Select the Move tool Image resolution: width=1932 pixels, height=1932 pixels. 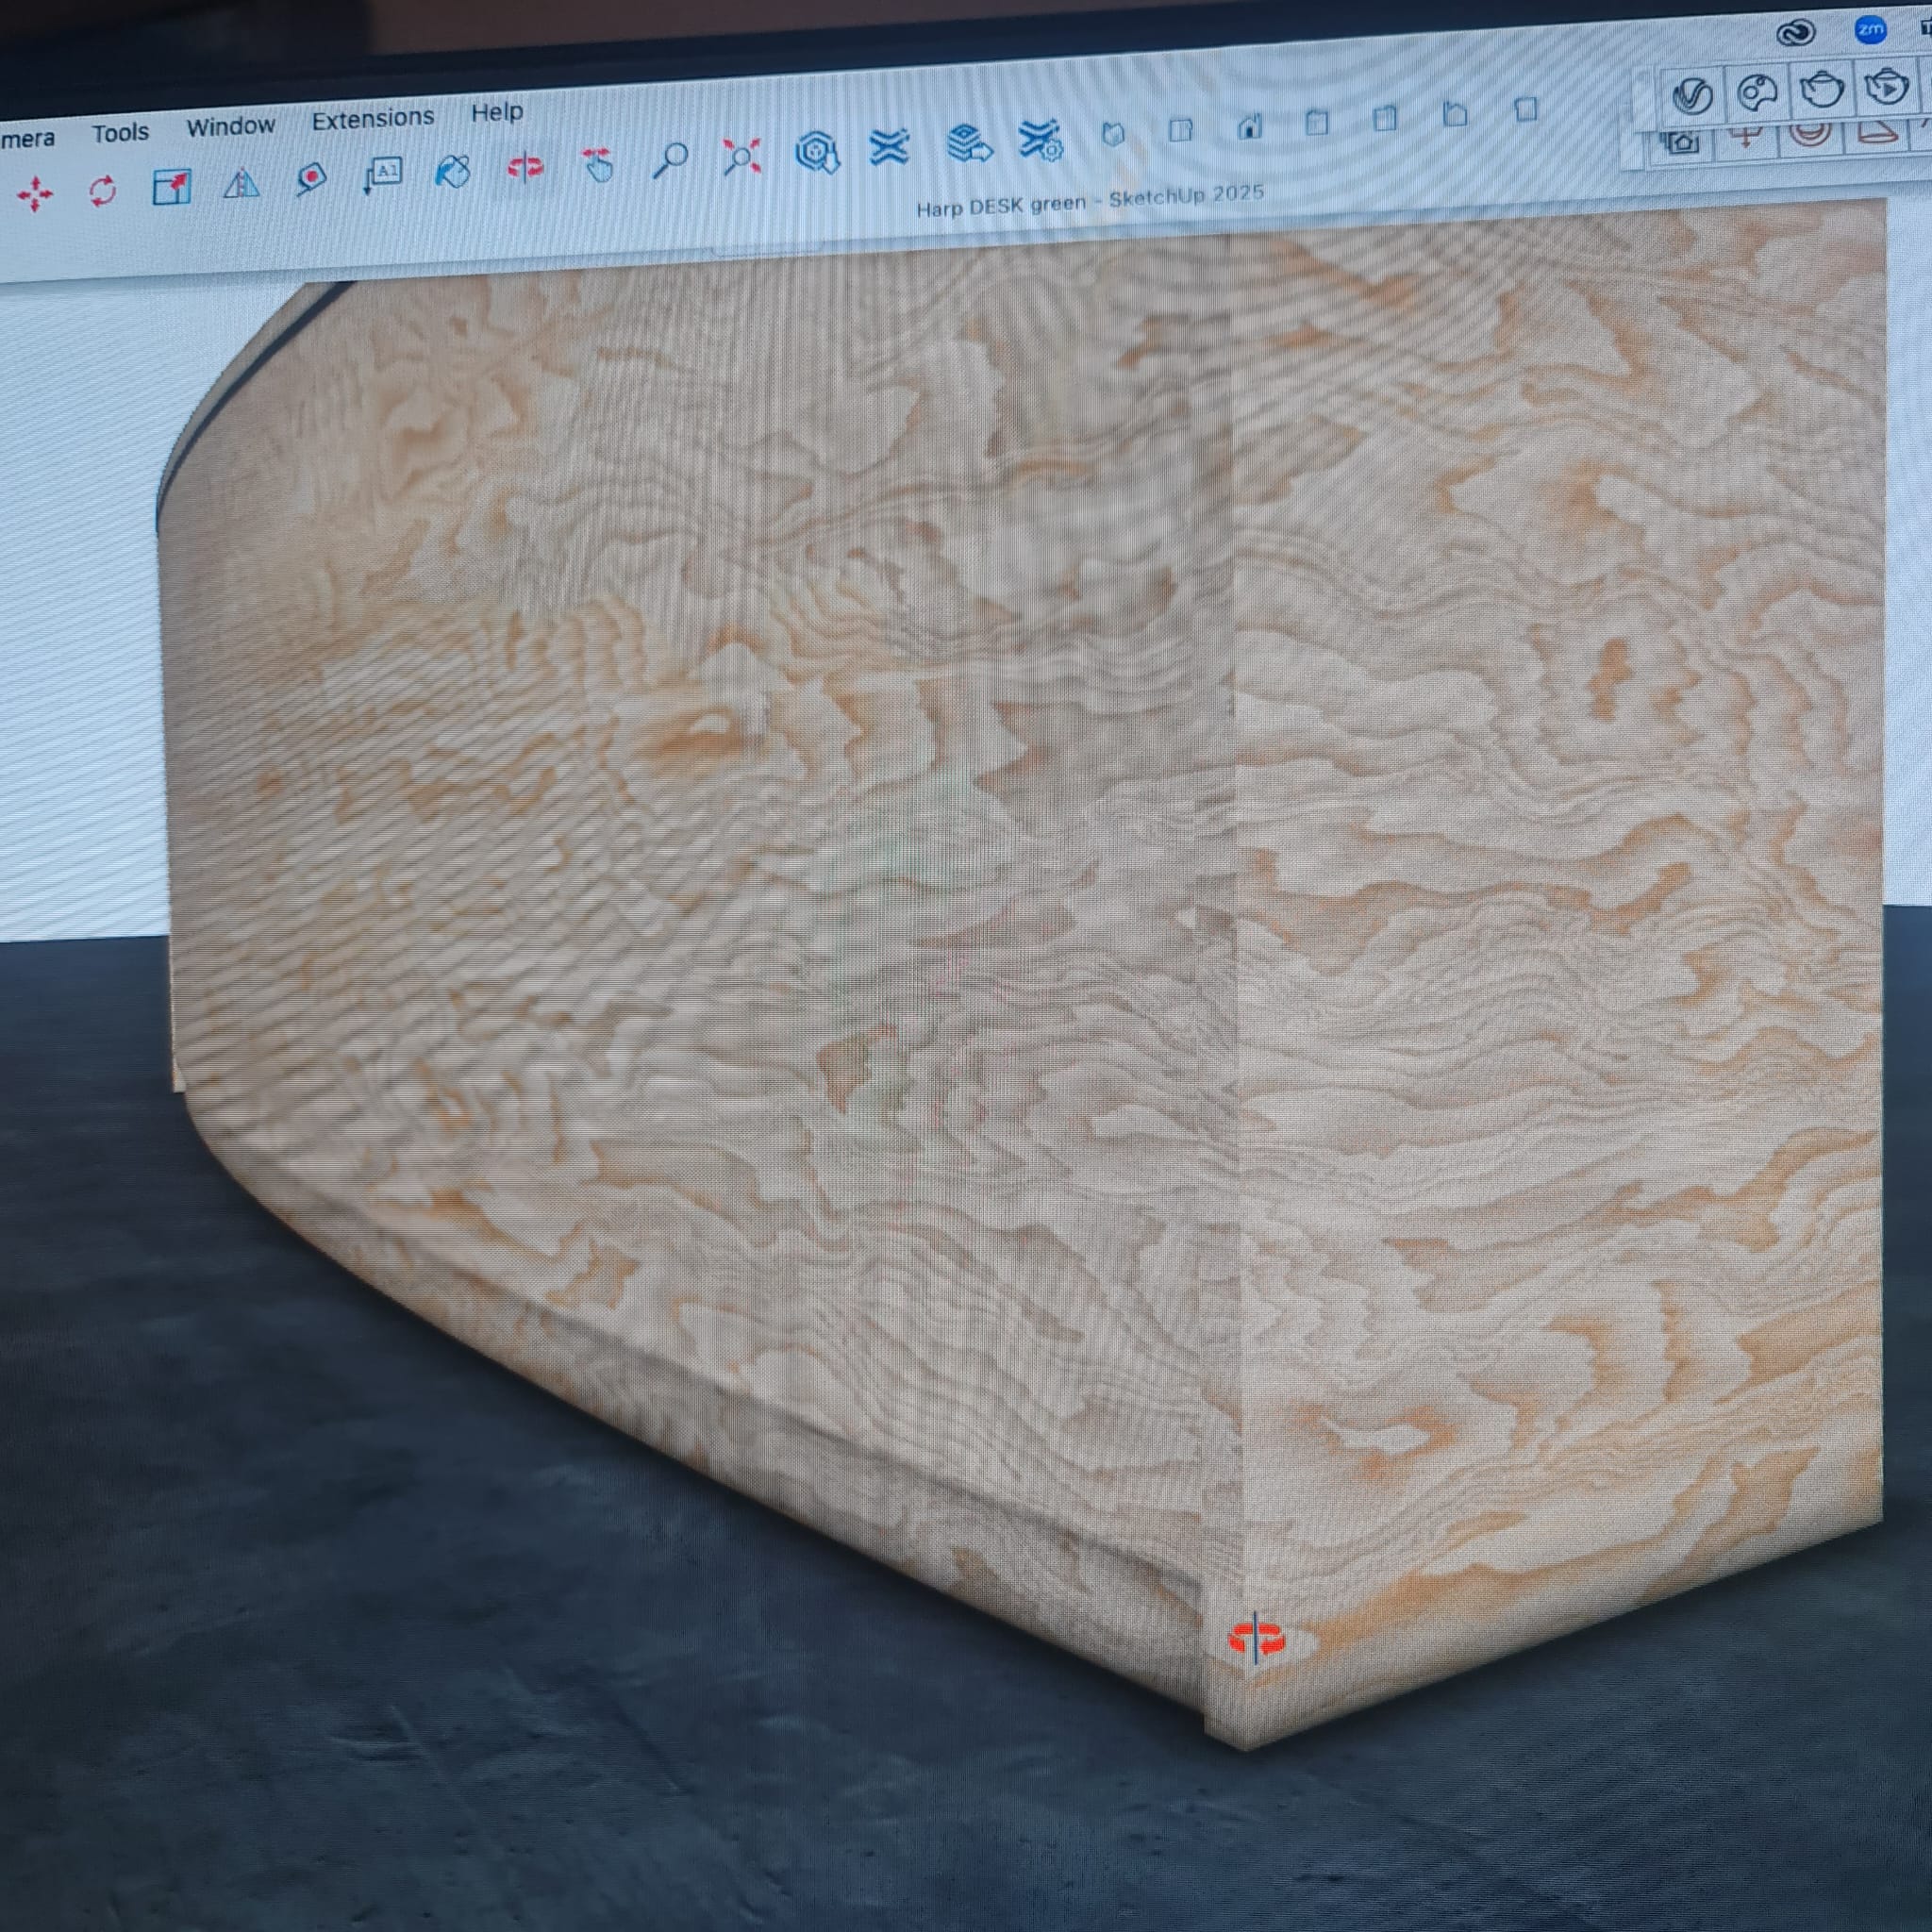coord(35,194)
